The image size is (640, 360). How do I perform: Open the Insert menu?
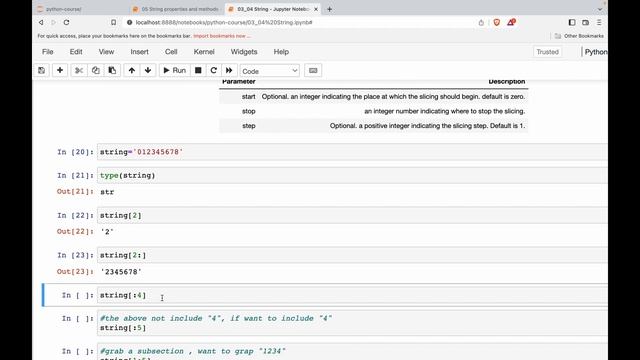point(139,52)
